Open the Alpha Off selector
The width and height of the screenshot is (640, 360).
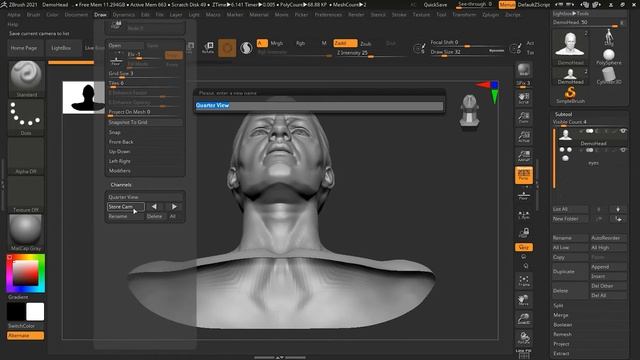(x=26, y=156)
